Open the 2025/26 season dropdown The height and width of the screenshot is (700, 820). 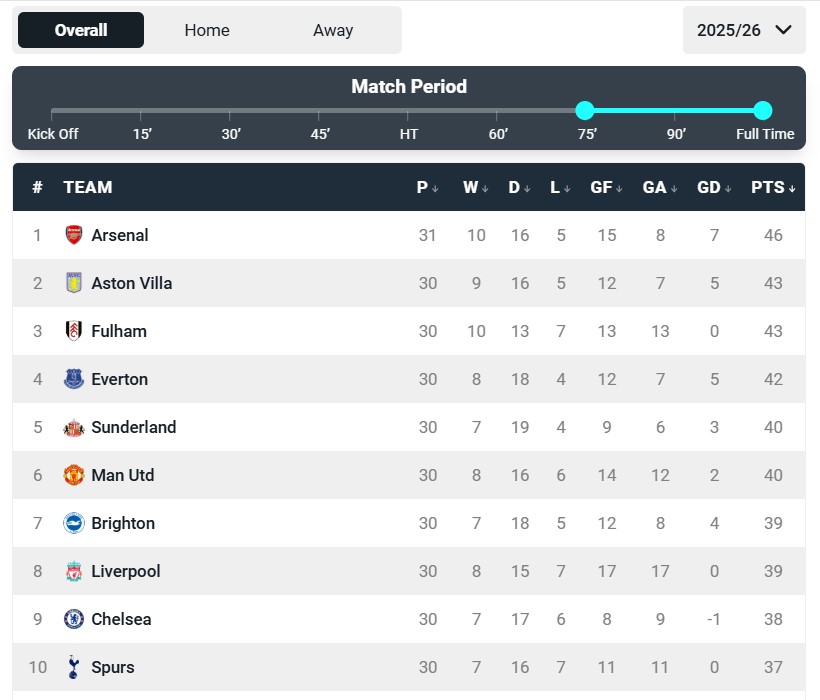[744, 30]
